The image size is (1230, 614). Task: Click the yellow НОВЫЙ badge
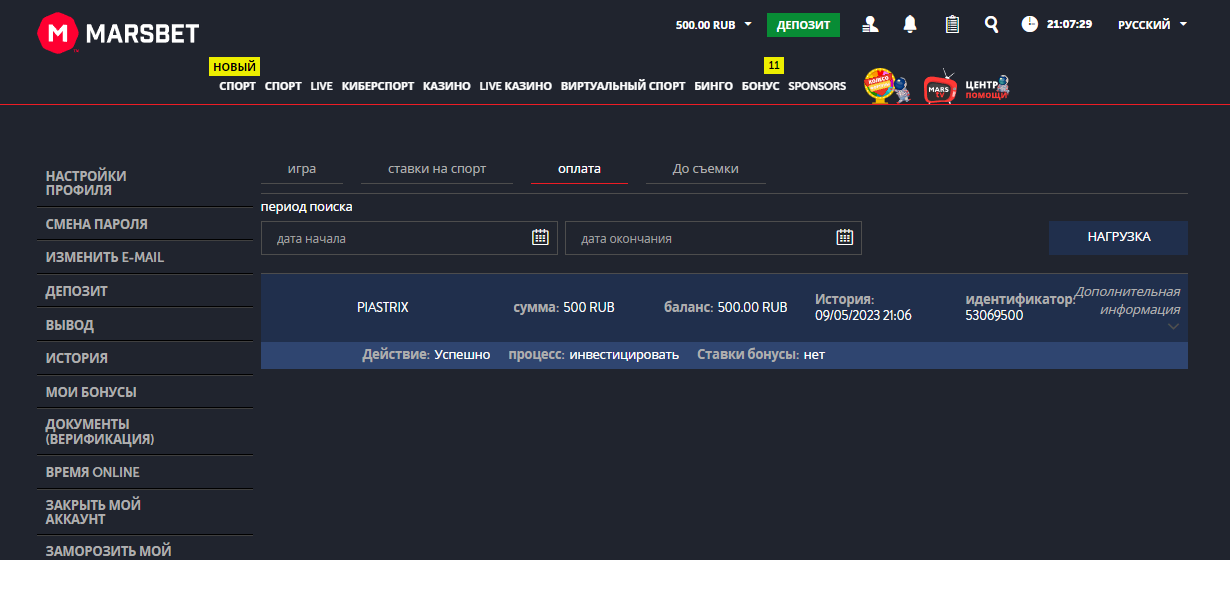pos(234,67)
